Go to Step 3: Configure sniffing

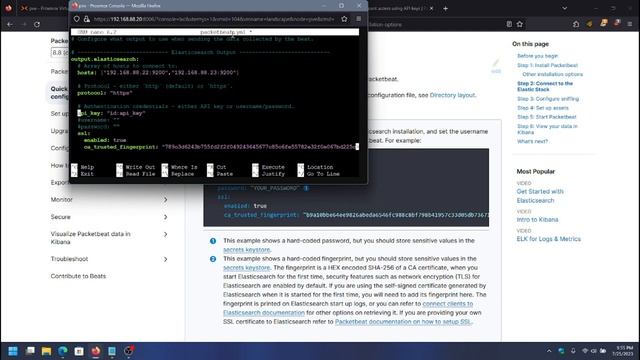click(x=548, y=99)
